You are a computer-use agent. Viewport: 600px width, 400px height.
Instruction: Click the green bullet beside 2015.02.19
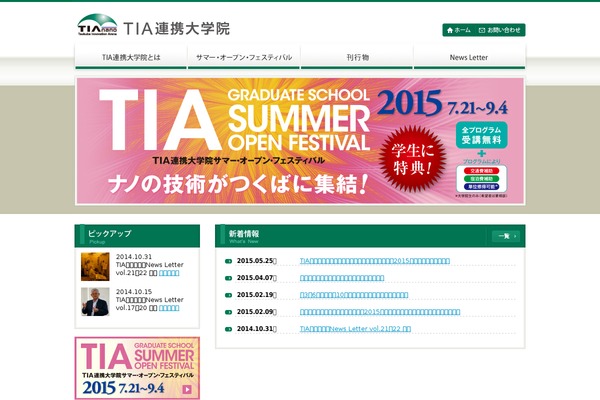click(228, 295)
